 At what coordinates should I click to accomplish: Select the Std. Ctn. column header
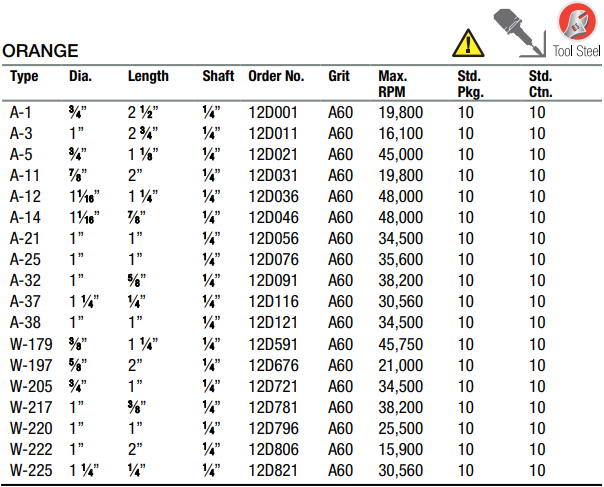coord(540,84)
